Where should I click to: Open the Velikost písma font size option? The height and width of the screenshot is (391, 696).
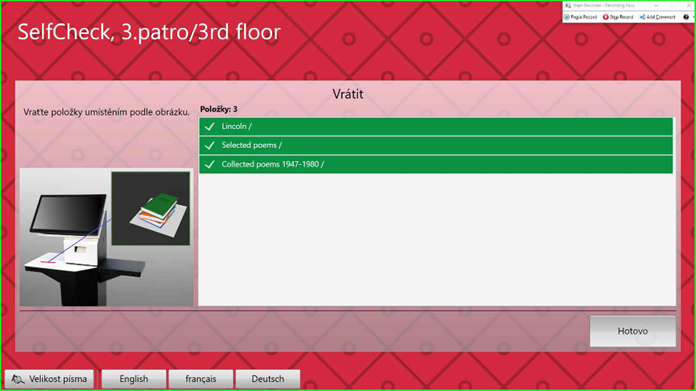pyautogui.click(x=49, y=379)
